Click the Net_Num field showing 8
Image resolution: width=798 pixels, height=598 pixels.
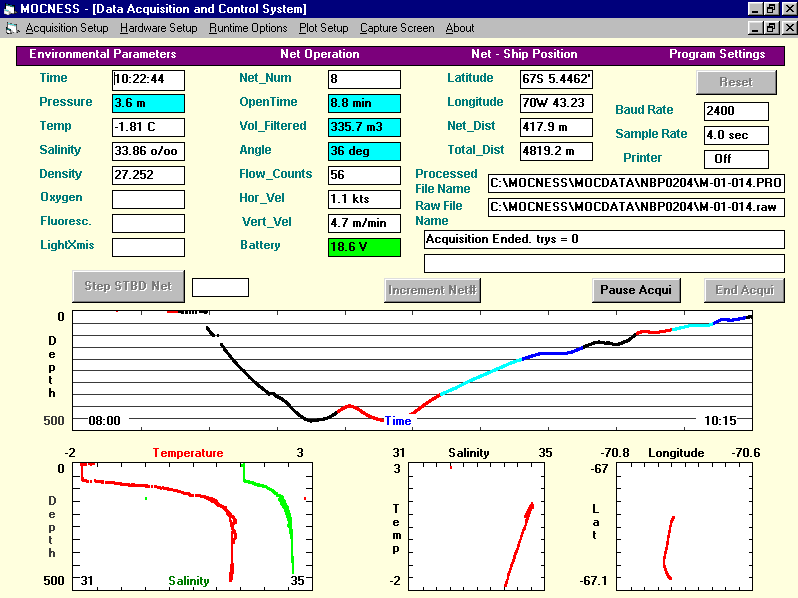click(x=364, y=79)
